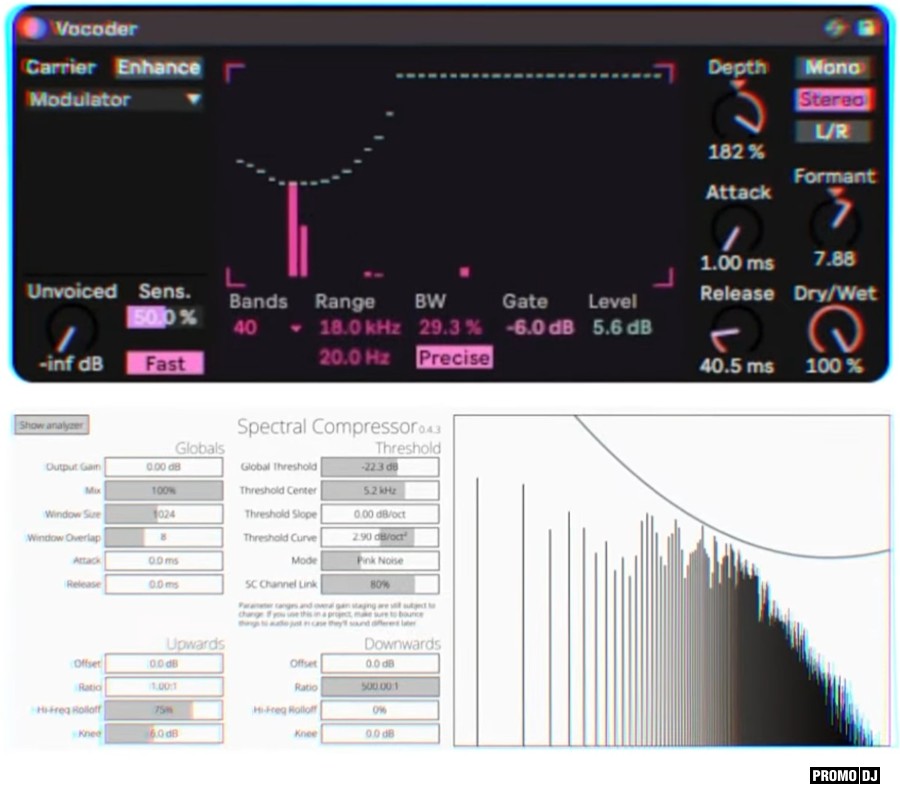Disable the Fast sensitivity toggle

(x=165, y=363)
